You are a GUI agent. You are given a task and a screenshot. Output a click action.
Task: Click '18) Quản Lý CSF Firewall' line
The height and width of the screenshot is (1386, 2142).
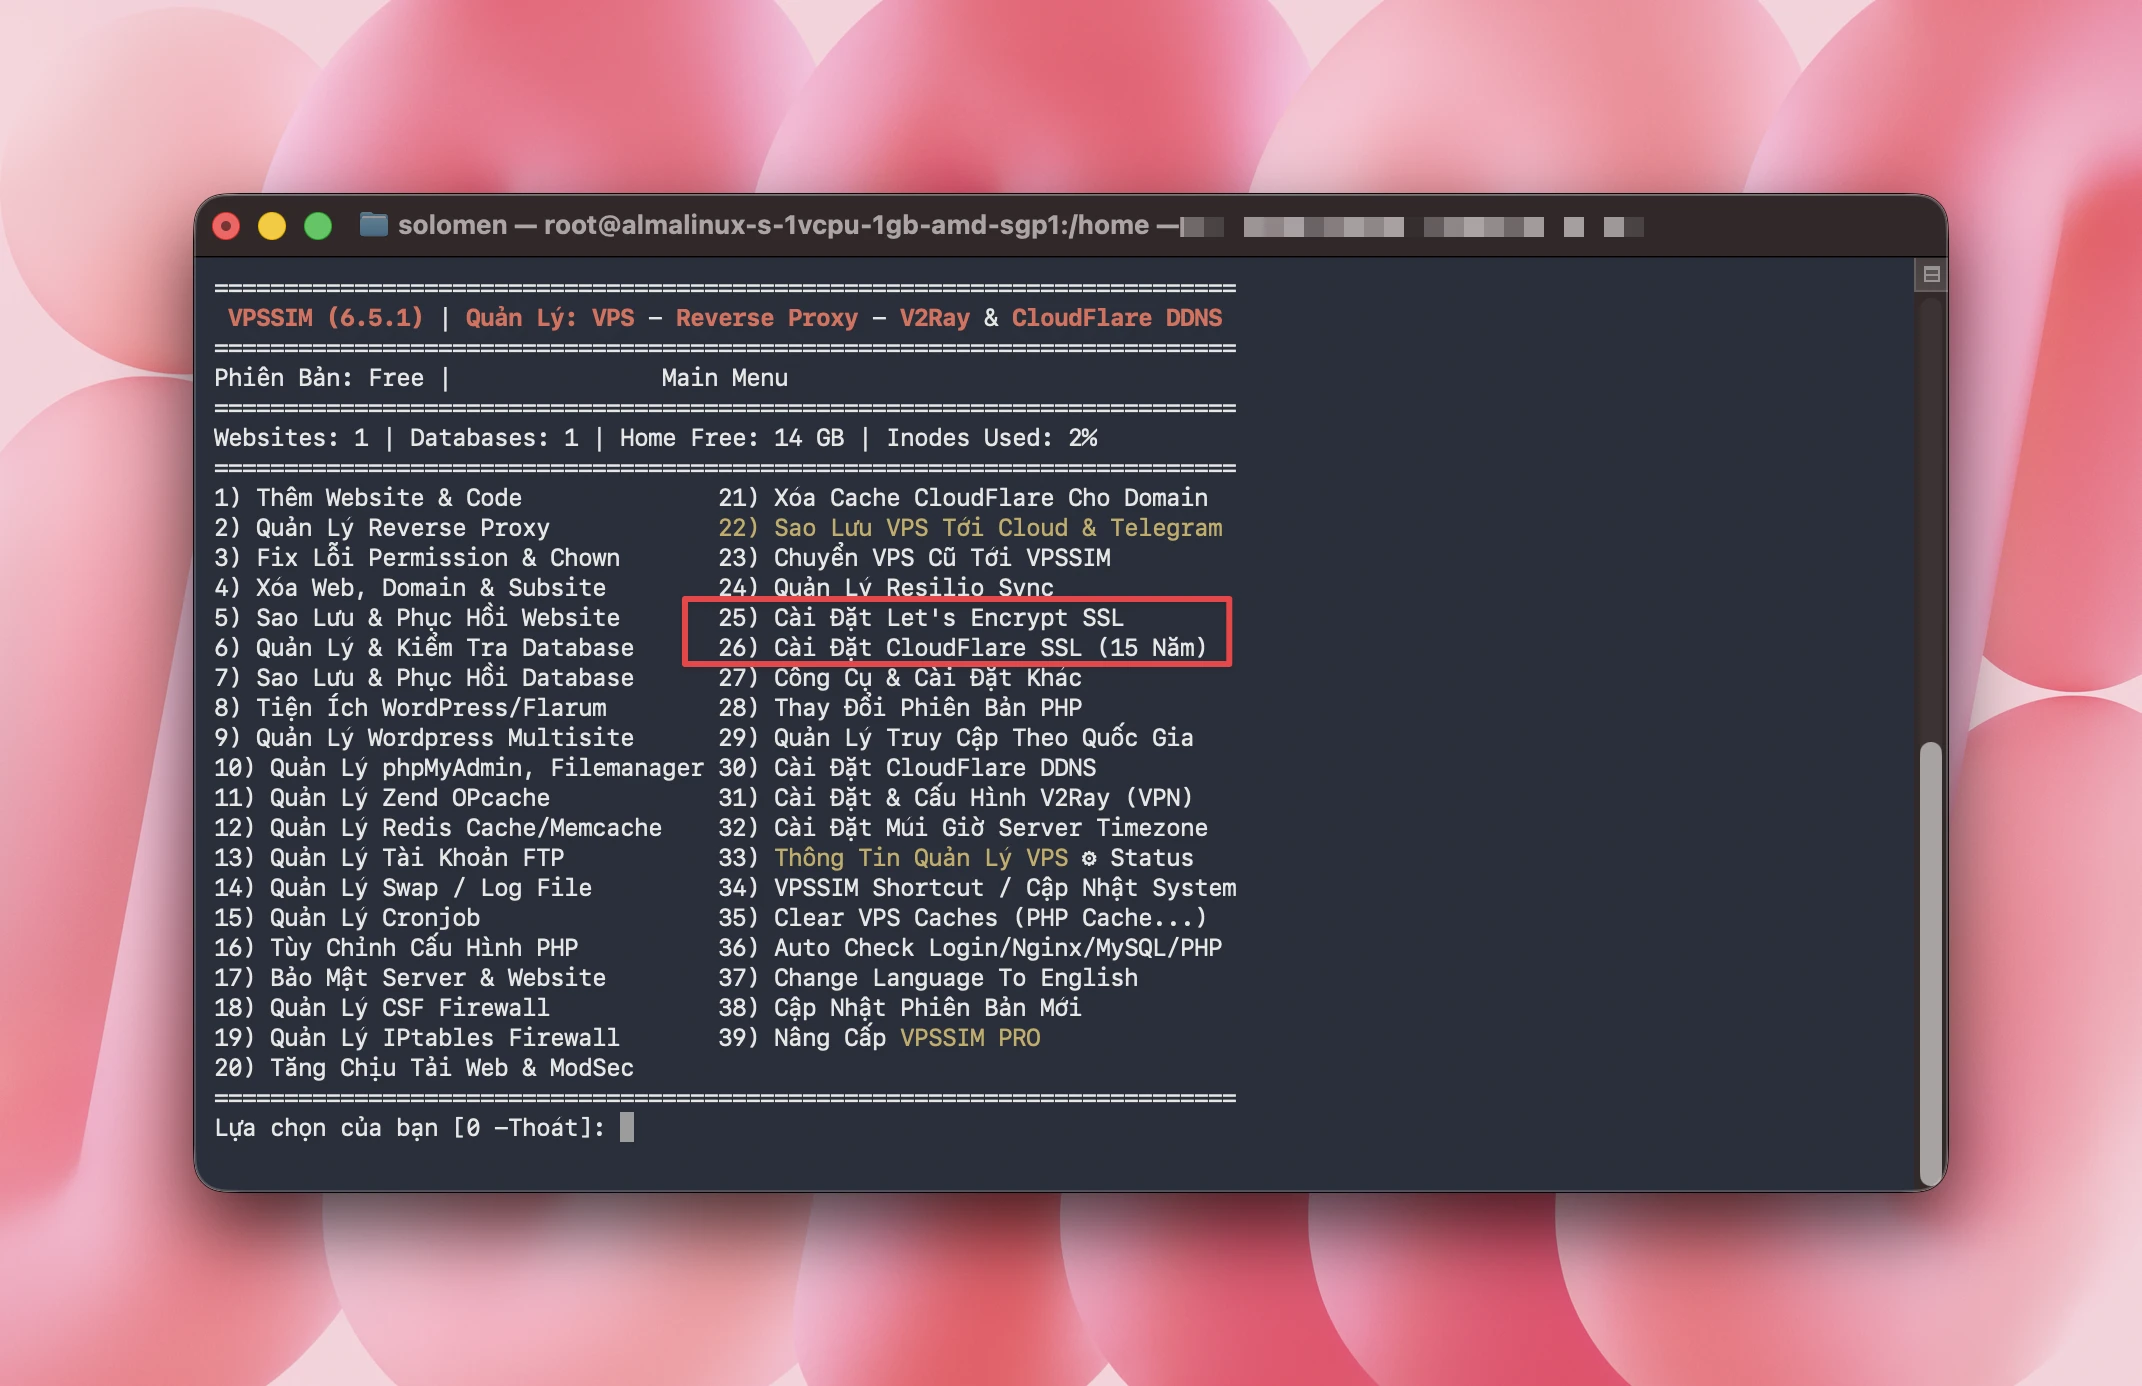point(382,1008)
